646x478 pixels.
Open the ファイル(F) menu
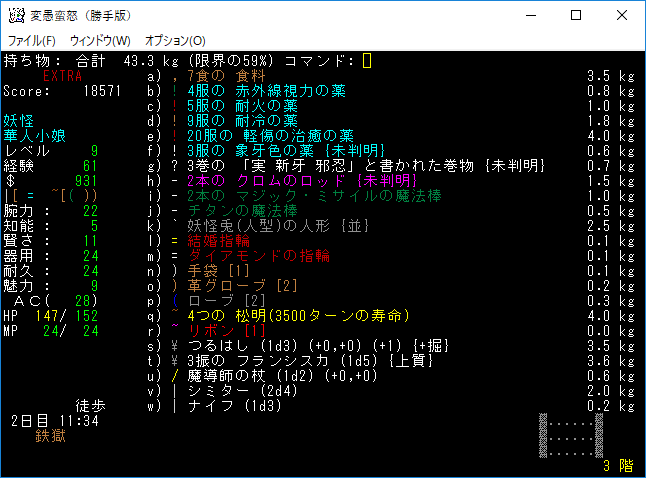[x=32, y=40]
